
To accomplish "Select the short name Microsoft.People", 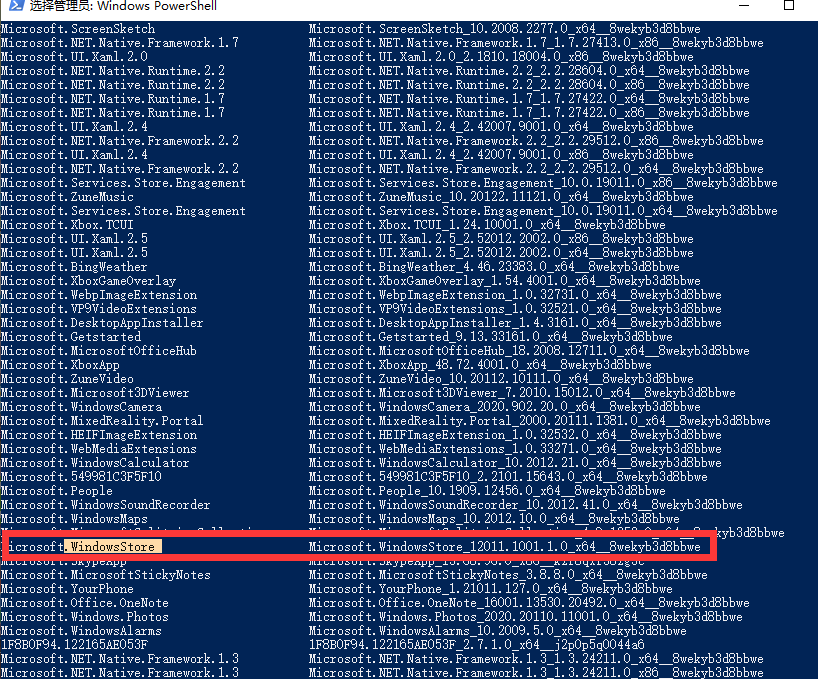I will 57,492.
